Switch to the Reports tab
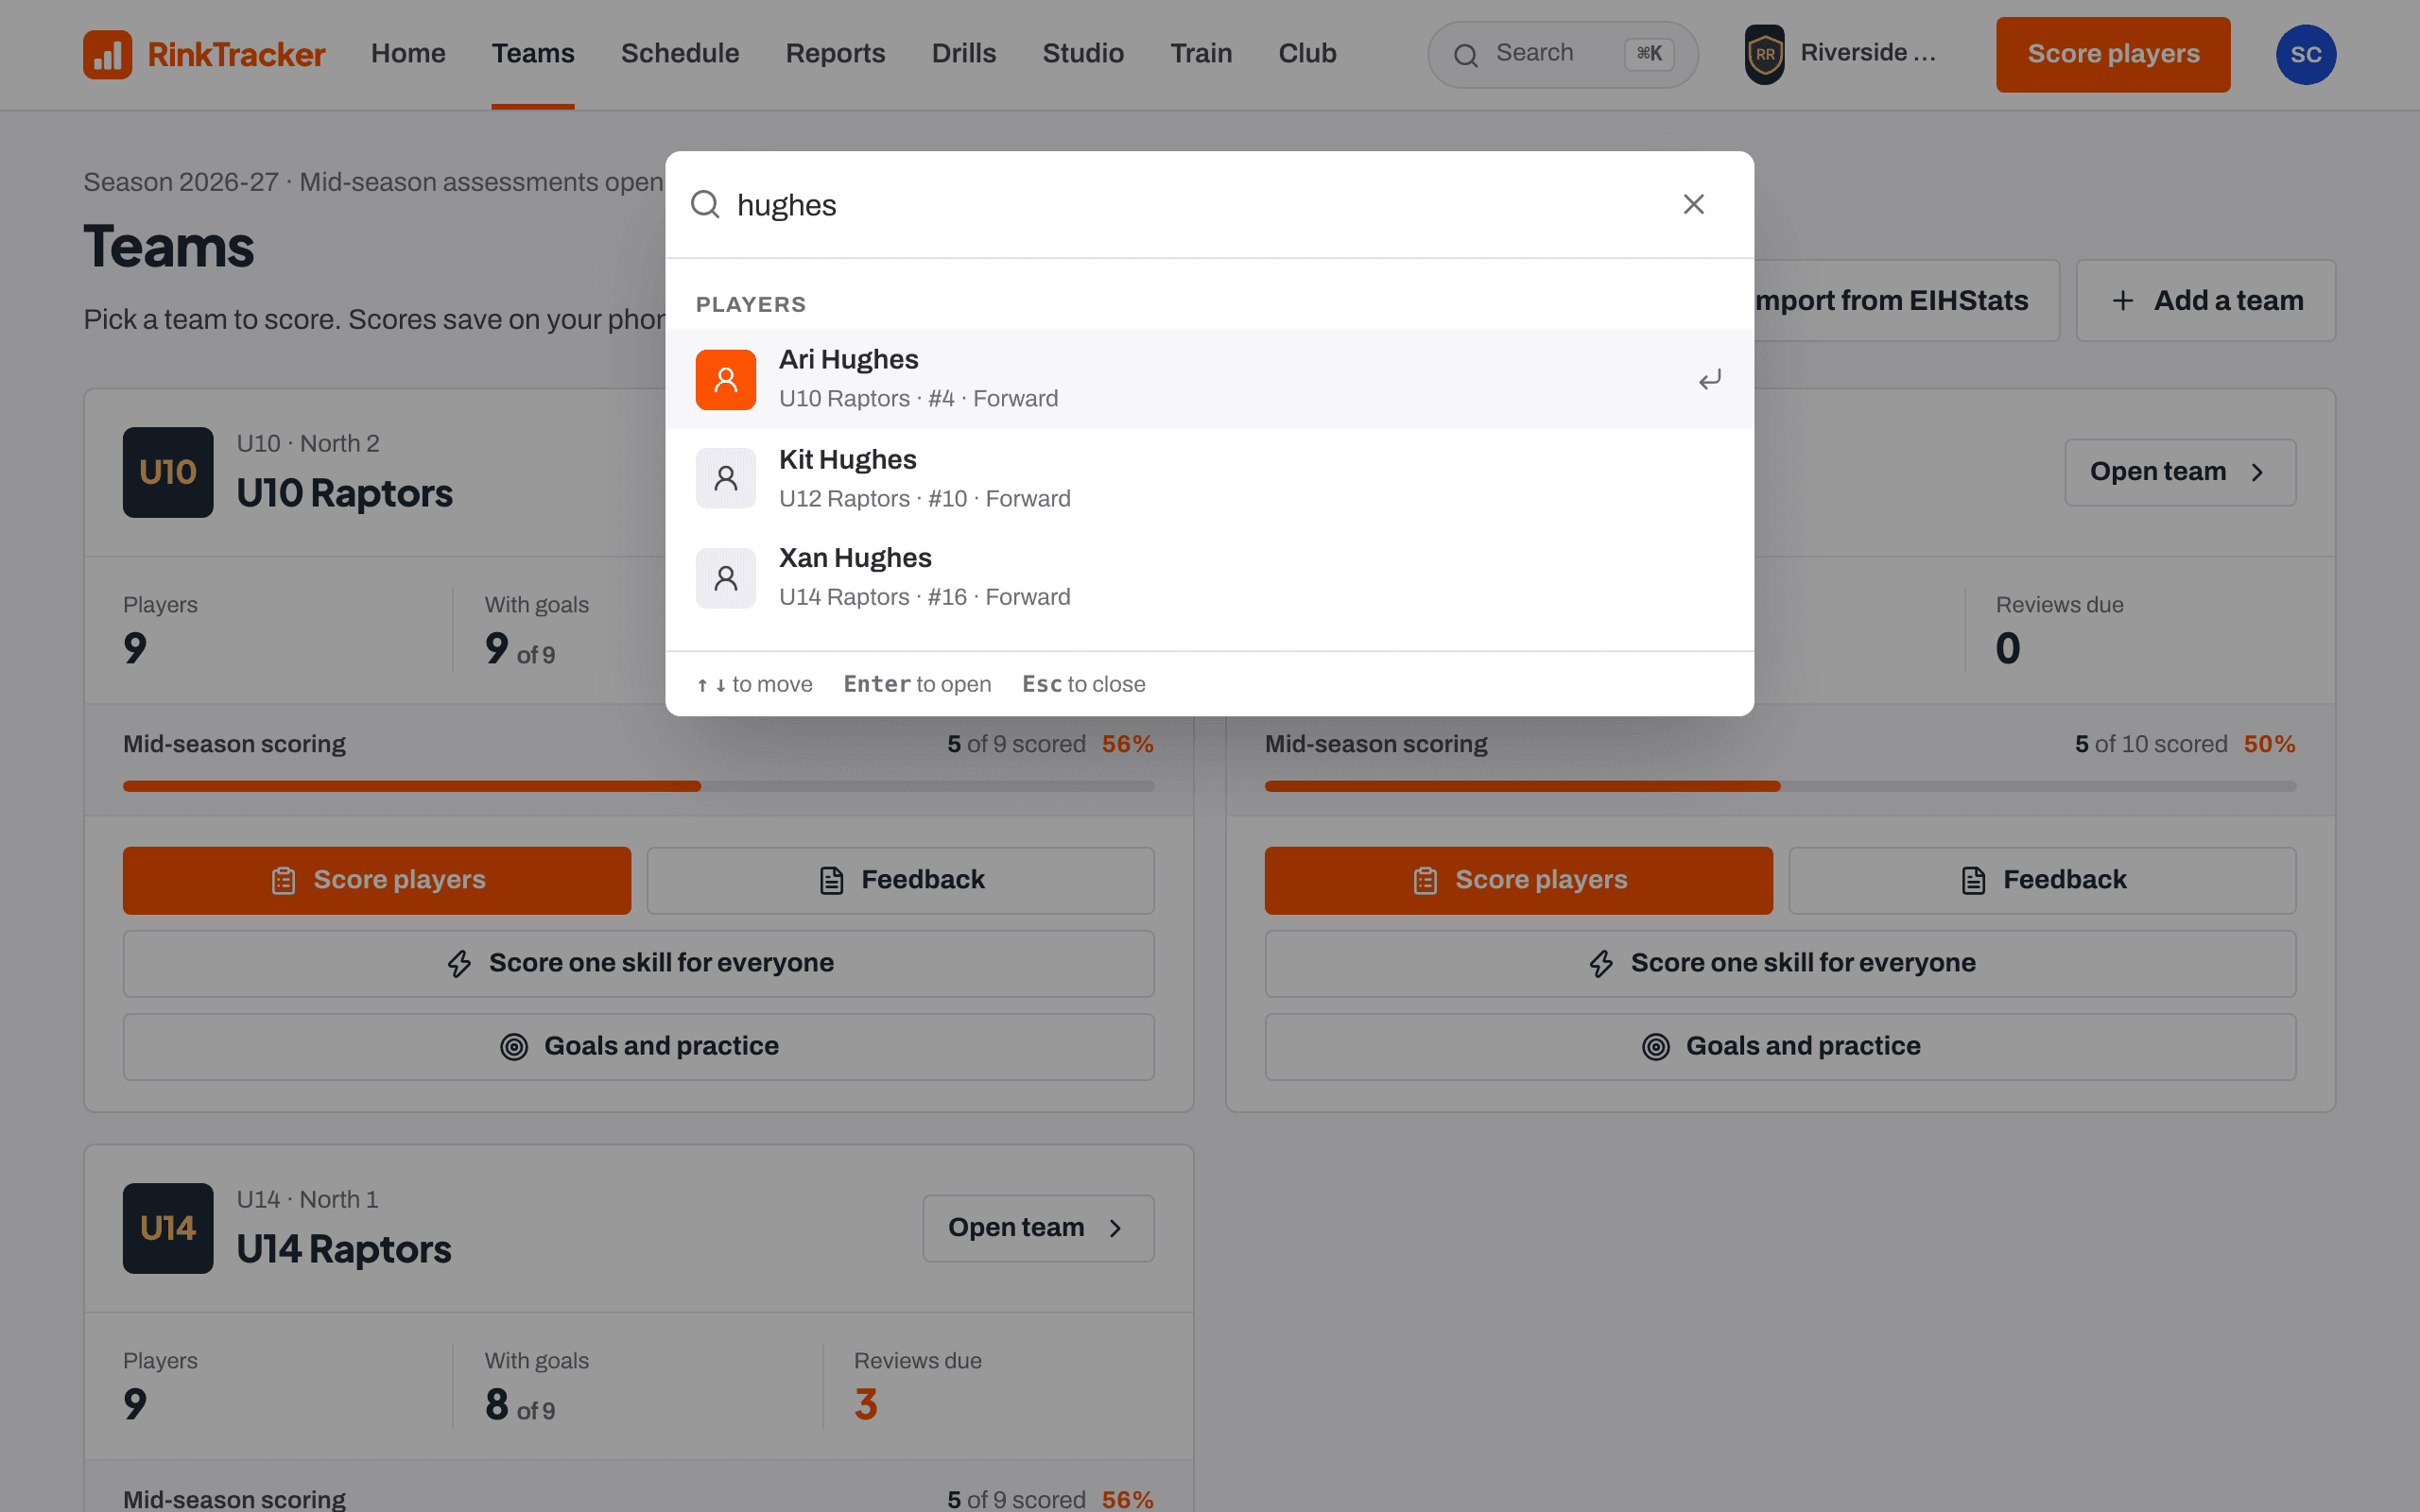This screenshot has width=2420, height=1512. coord(835,54)
